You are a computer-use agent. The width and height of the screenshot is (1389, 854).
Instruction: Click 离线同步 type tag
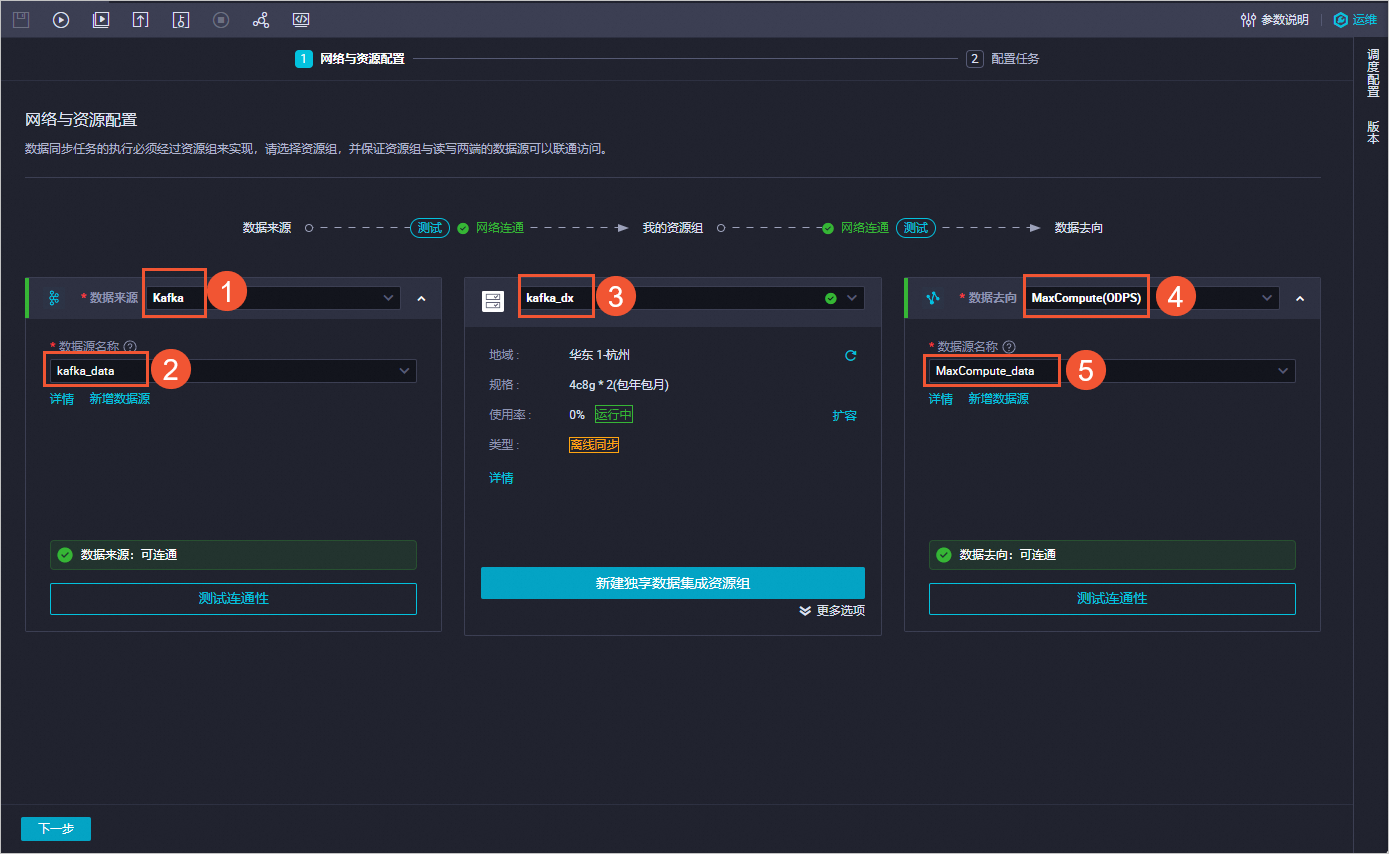tap(594, 445)
